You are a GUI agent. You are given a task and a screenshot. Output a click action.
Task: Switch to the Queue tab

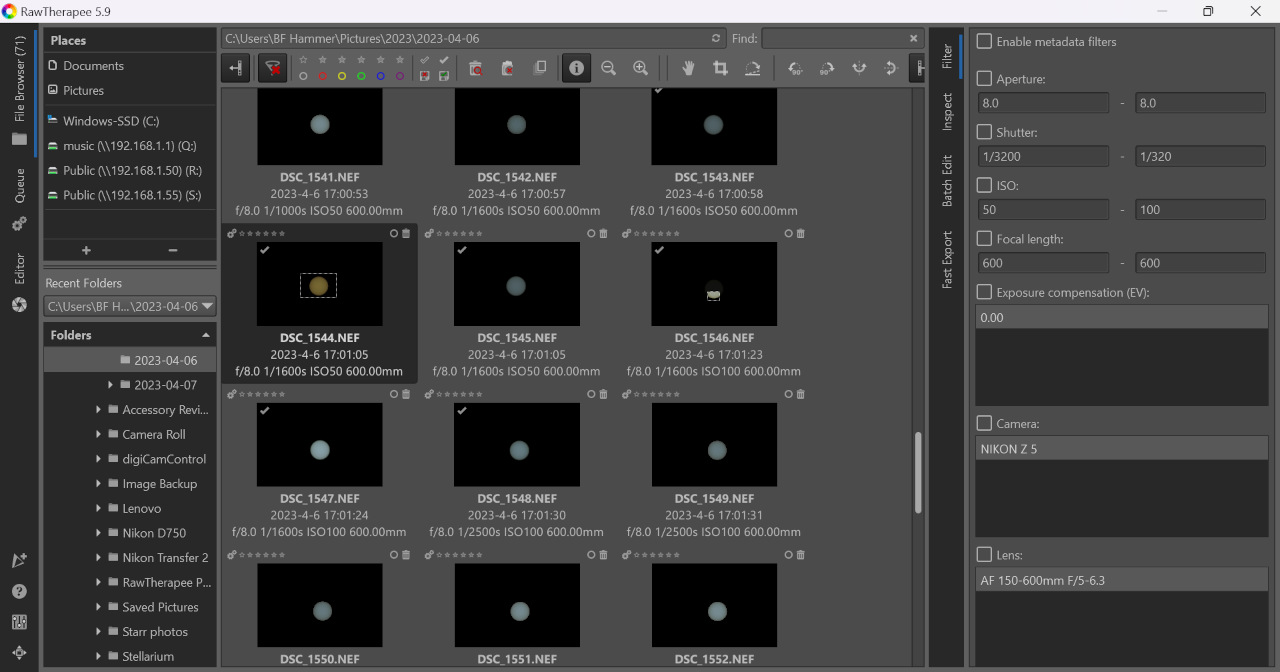(19, 186)
